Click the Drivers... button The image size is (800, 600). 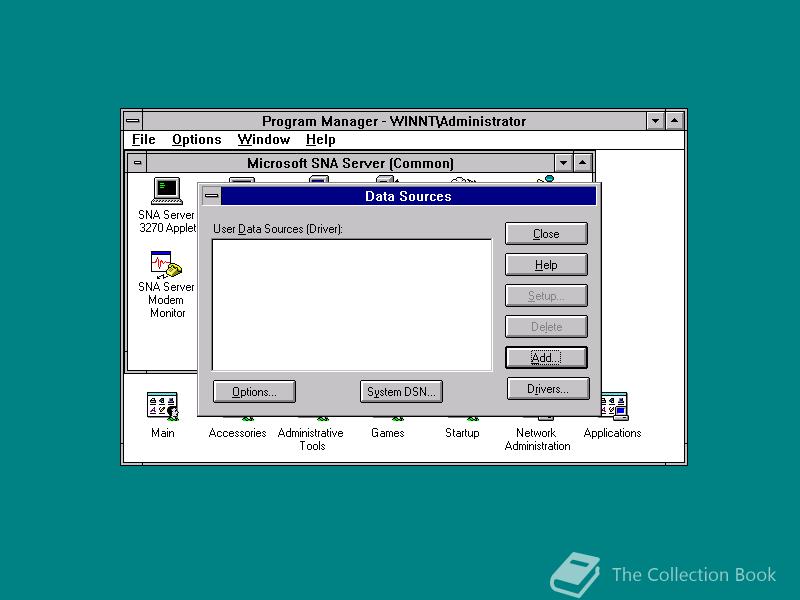click(548, 389)
